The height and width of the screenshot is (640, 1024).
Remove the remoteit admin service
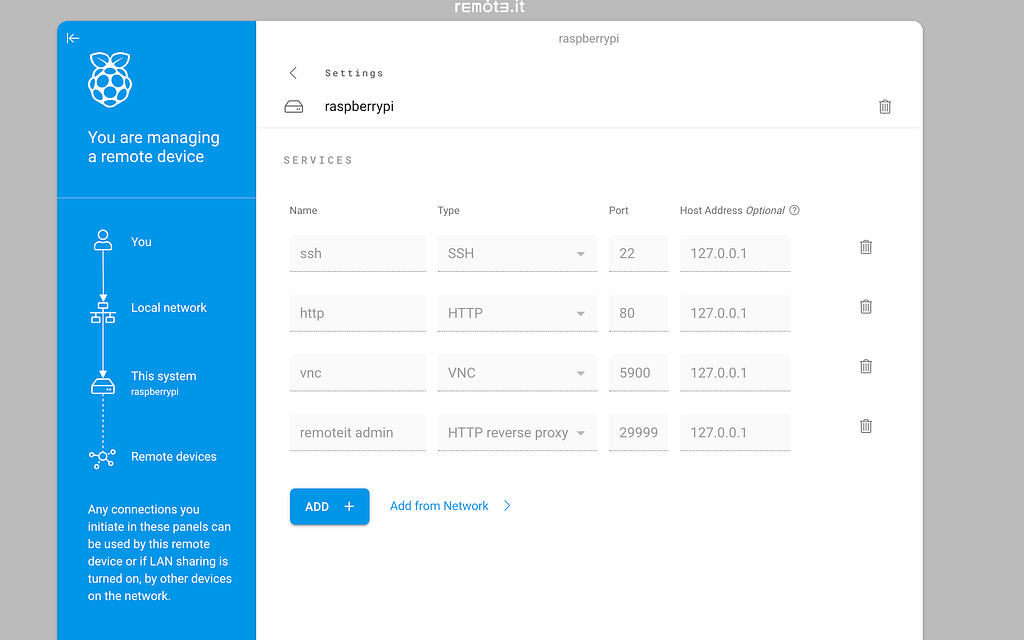(866, 426)
